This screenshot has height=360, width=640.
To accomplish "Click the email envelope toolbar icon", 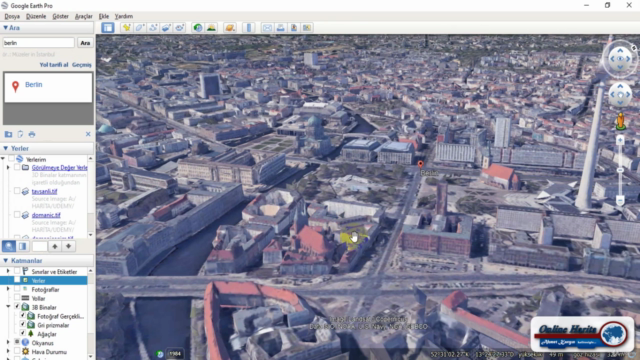I will click(267, 28).
